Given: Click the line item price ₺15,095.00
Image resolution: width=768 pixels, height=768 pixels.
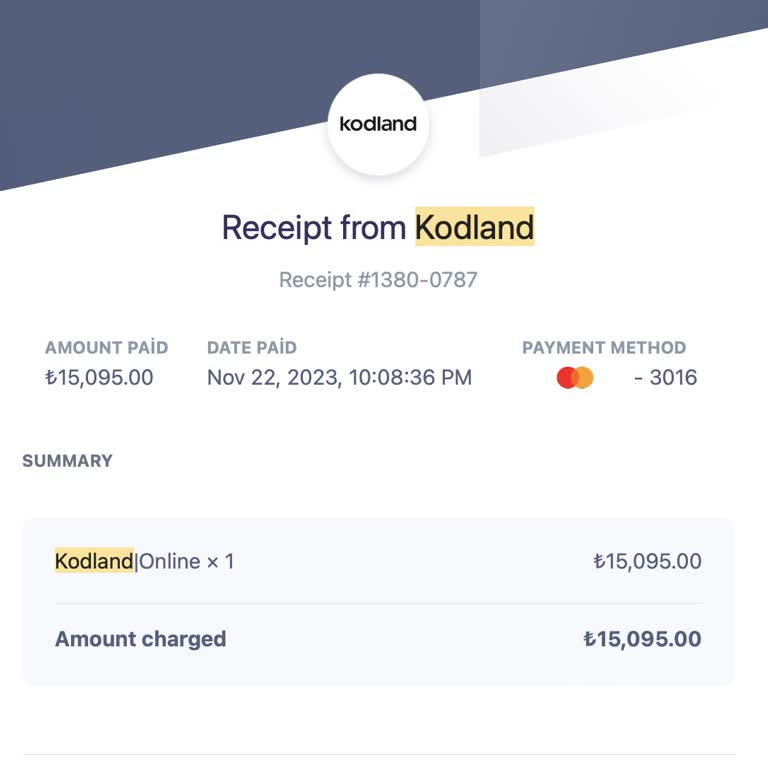Looking at the screenshot, I should click(x=647, y=561).
